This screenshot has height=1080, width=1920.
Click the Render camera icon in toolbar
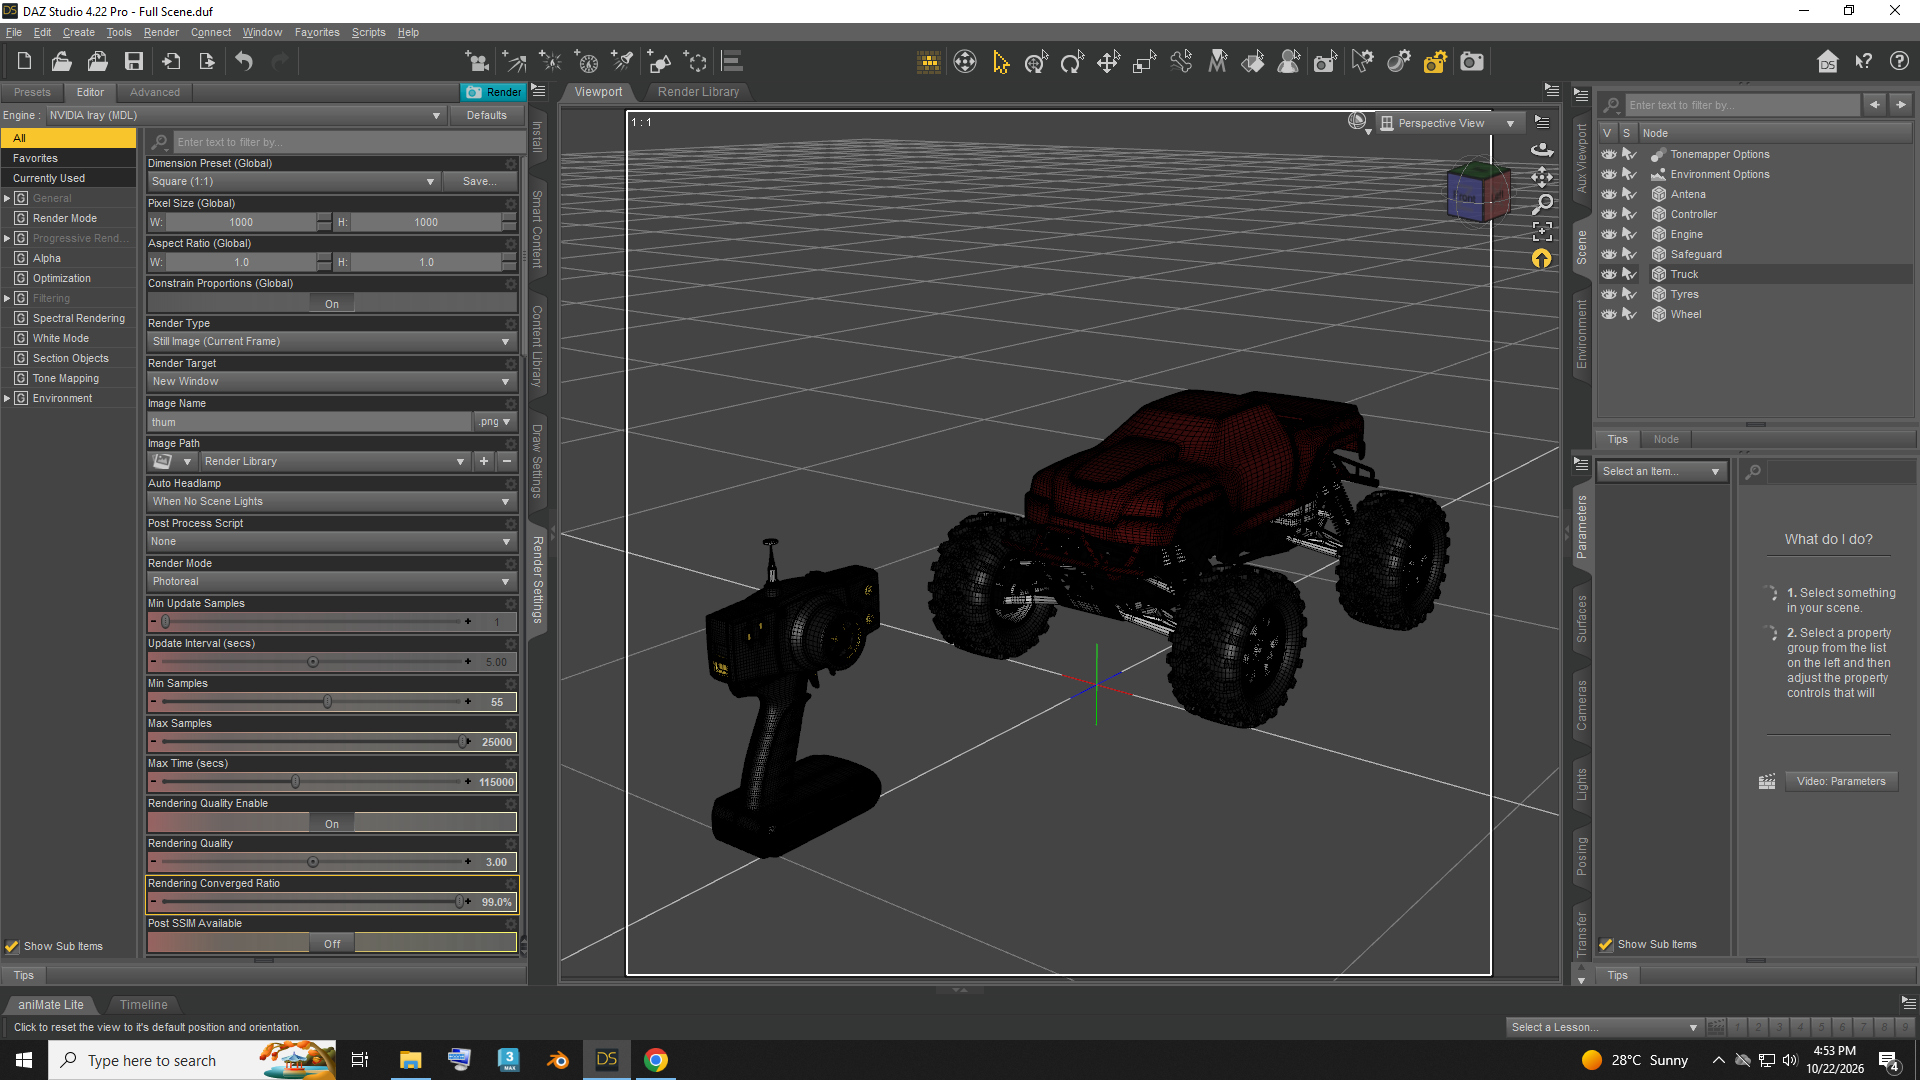coord(1472,62)
